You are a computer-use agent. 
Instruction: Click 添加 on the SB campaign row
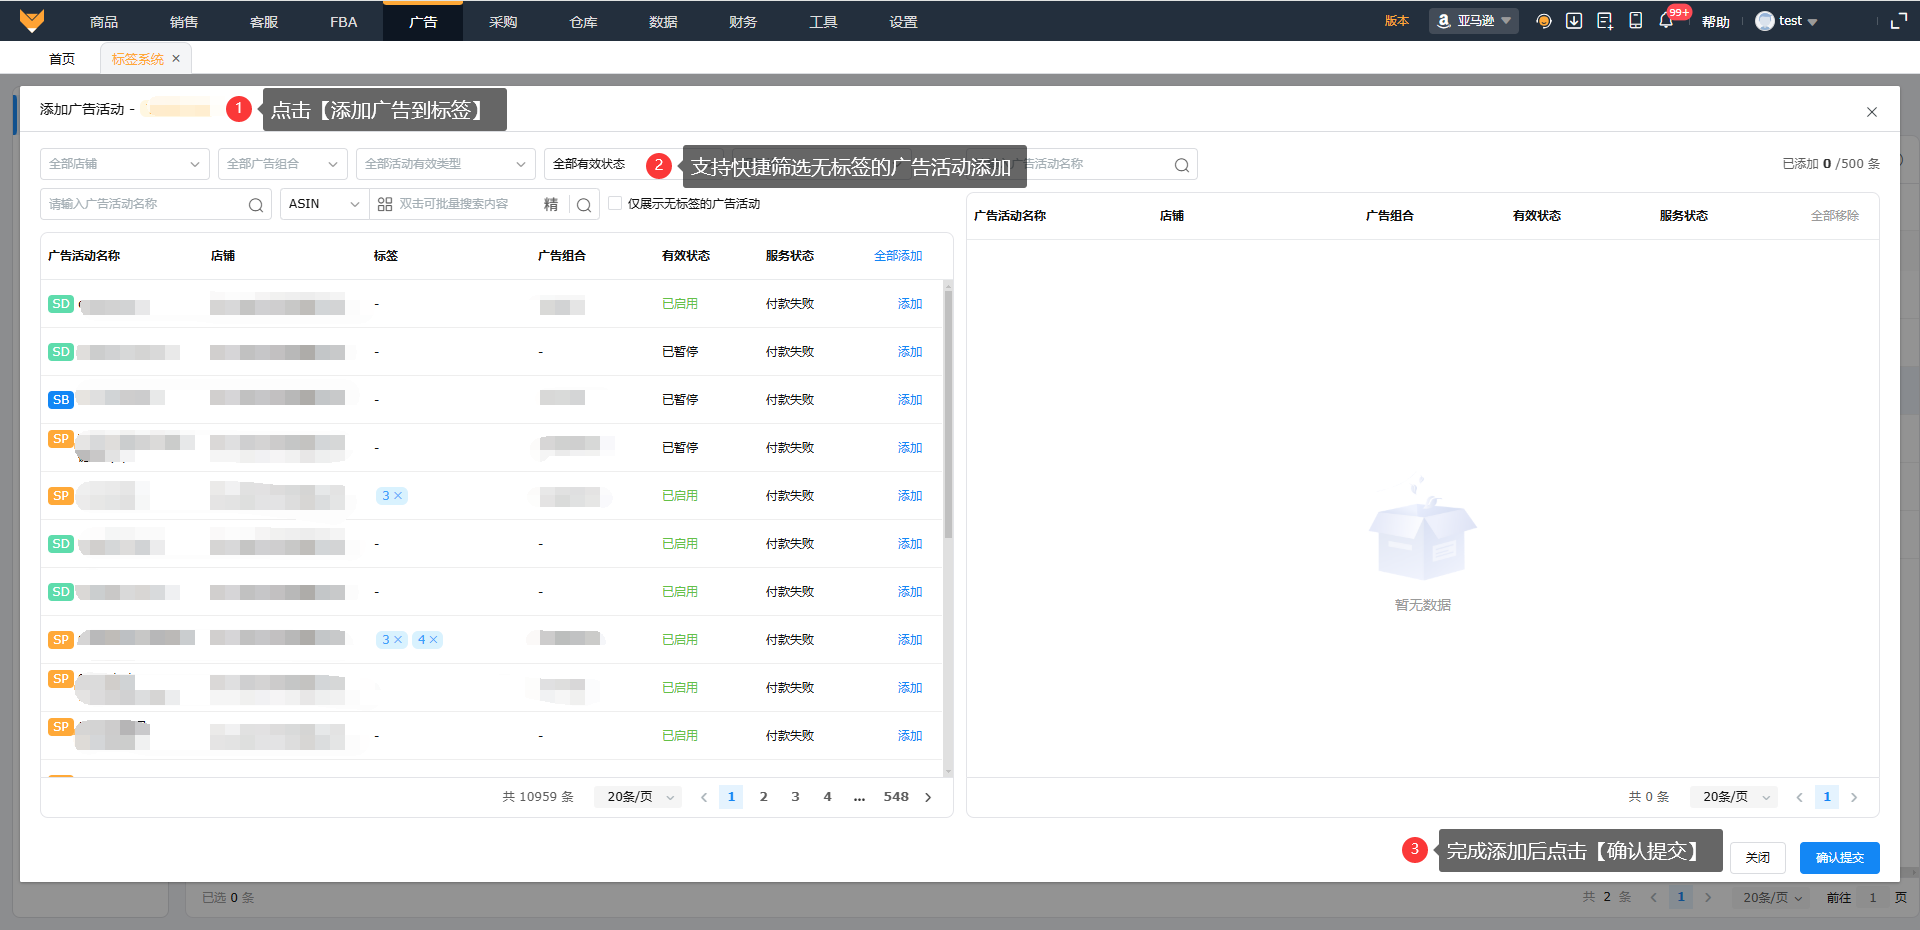tap(910, 400)
